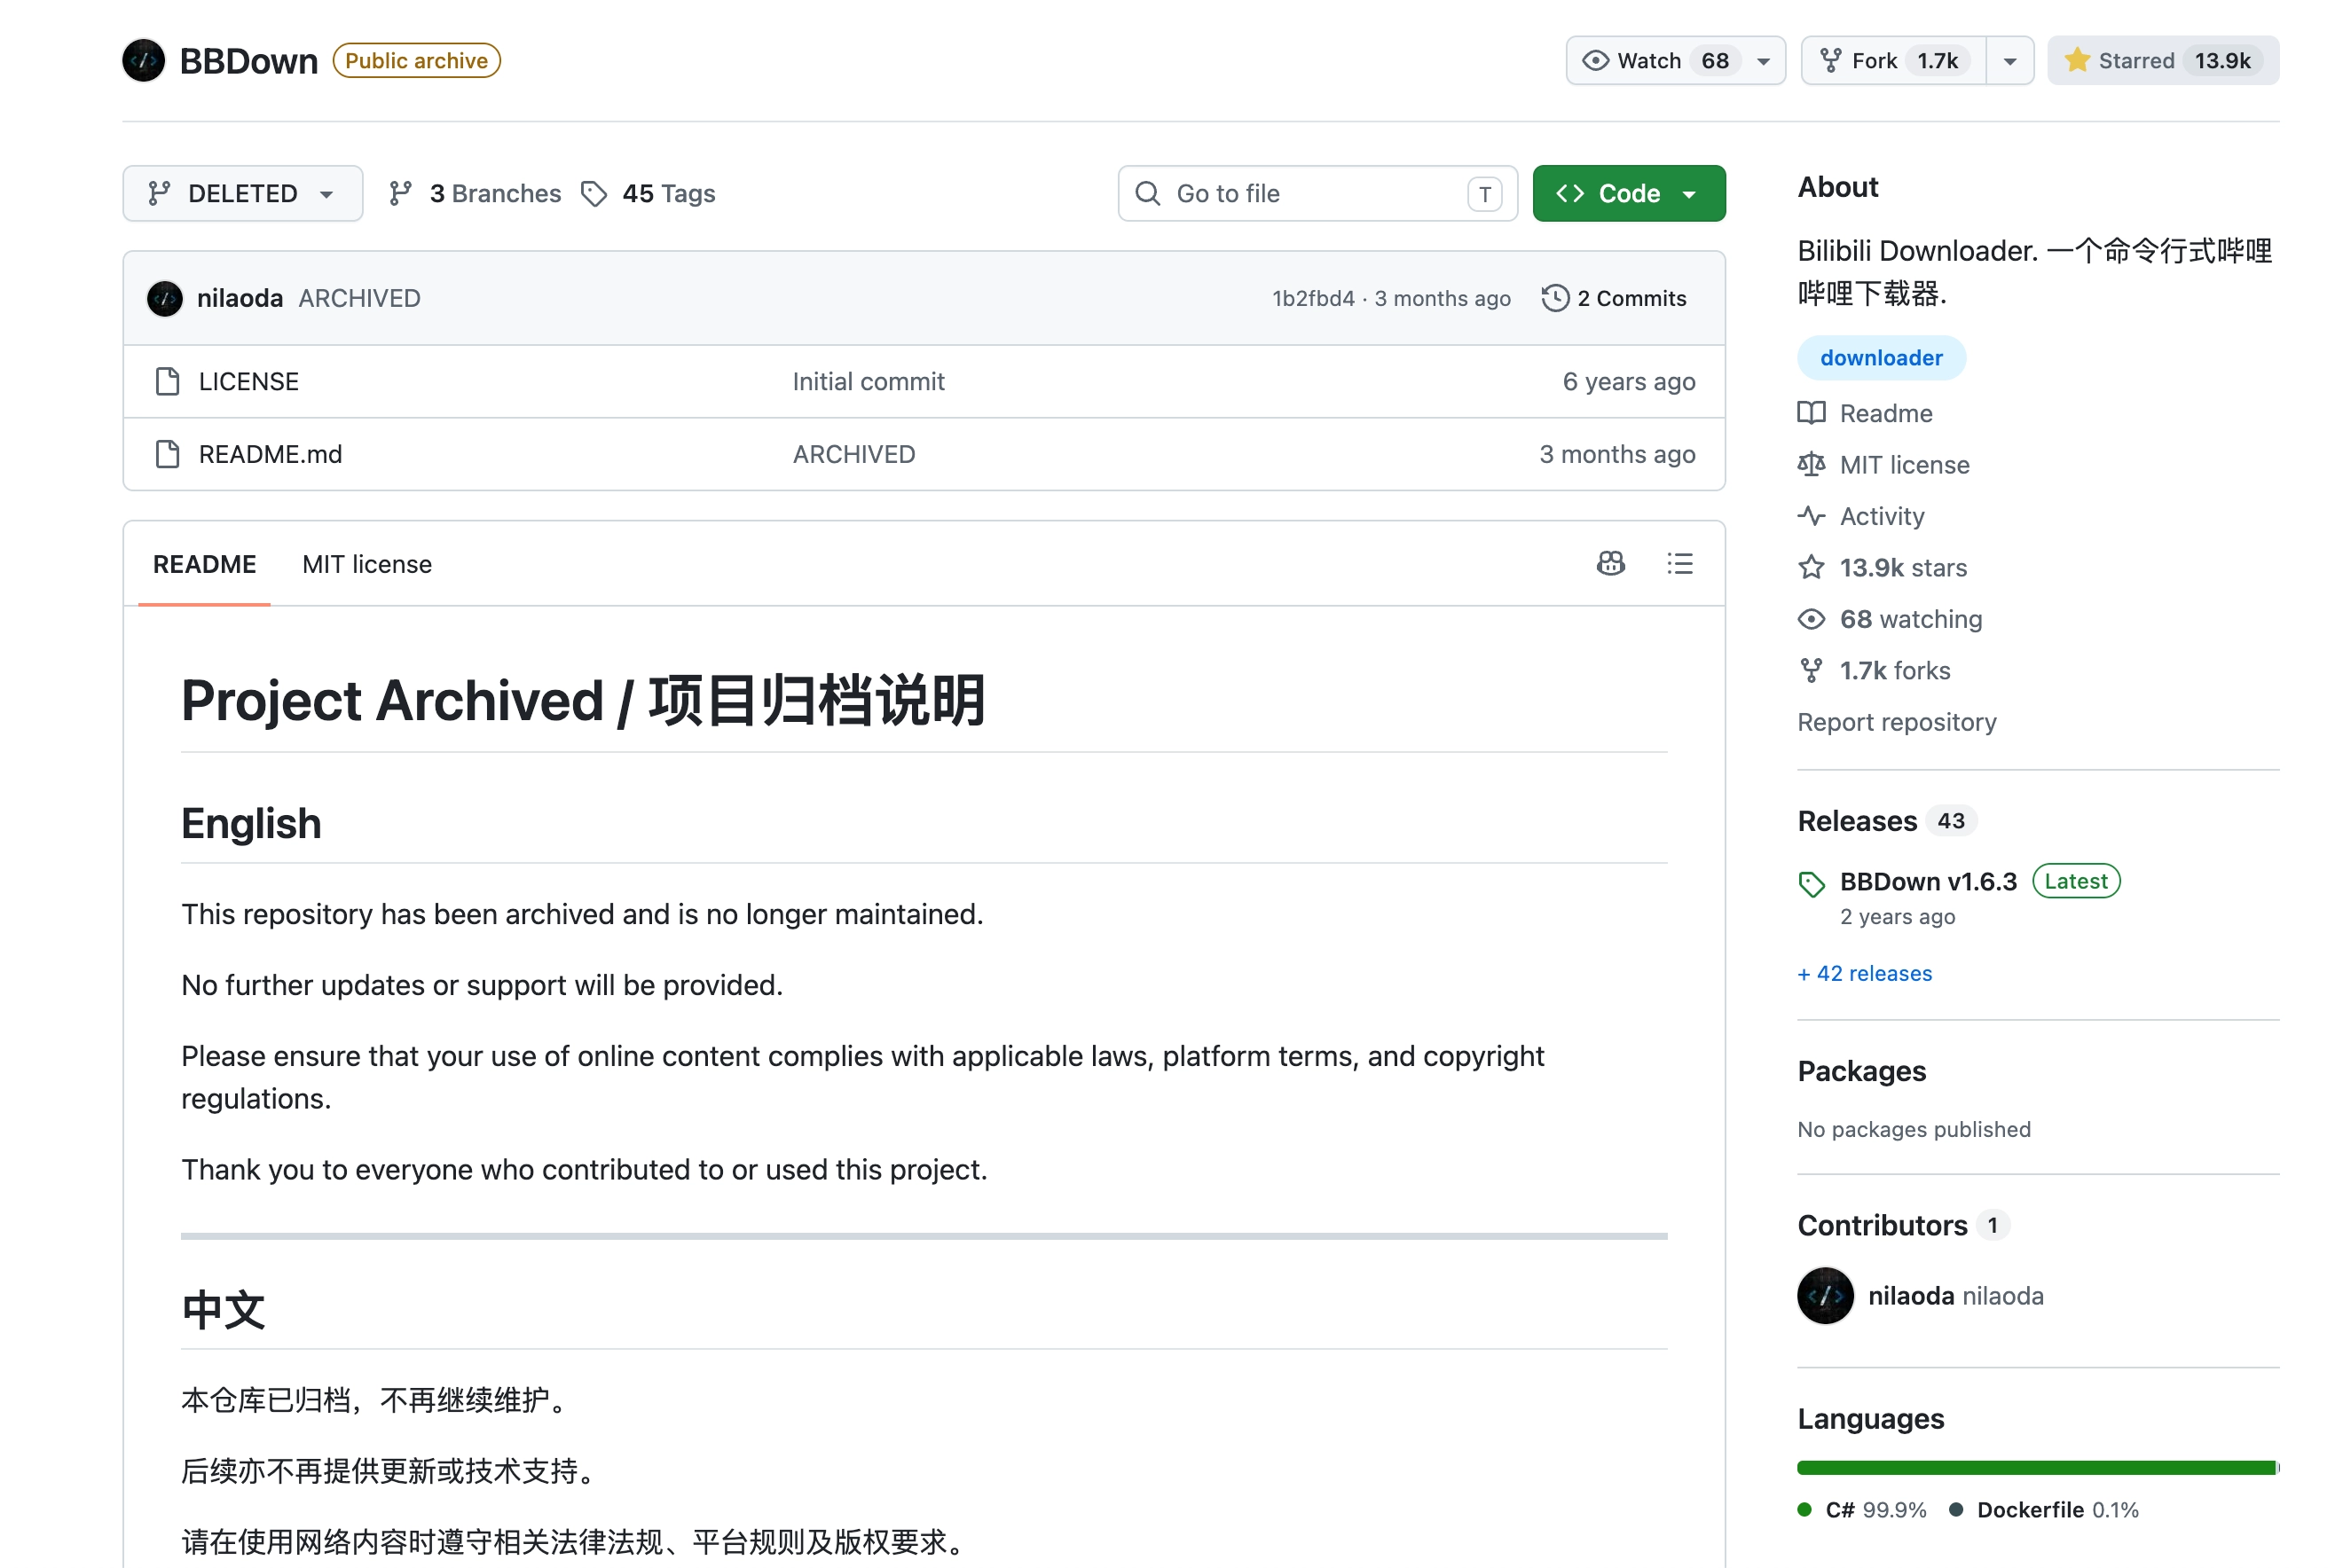Click the eye icon beside 68 watching

point(1811,619)
